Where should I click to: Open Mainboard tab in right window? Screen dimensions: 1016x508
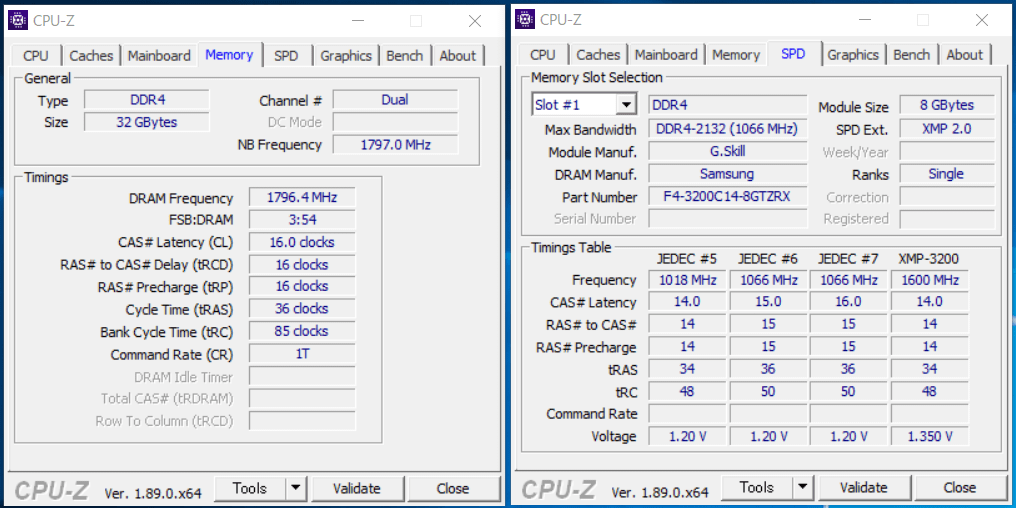tap(666, 55)
